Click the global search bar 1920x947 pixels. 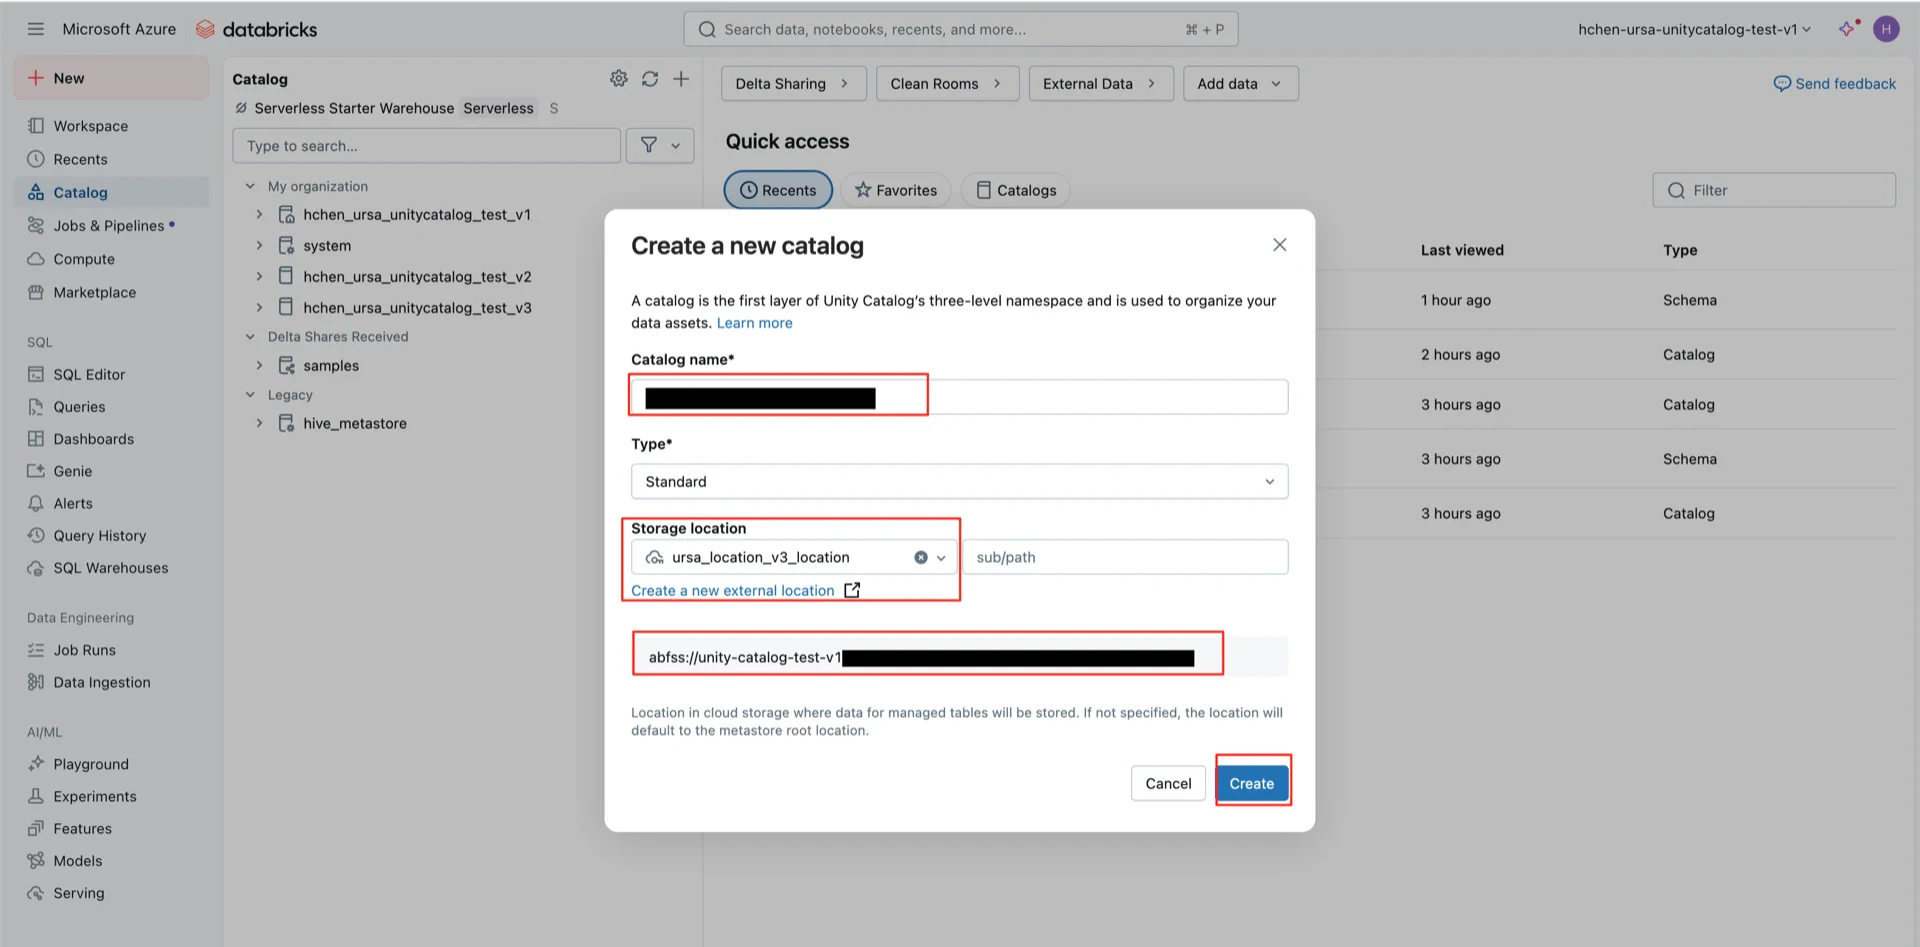tap(960, 29)
